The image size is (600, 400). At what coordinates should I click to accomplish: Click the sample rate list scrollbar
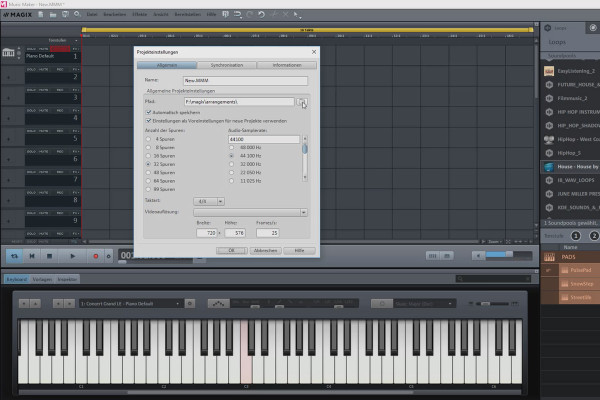click(305, 158)
